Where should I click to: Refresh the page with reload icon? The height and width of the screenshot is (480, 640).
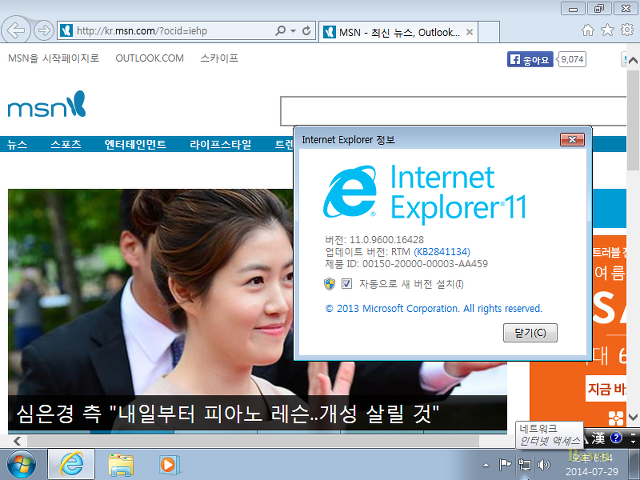point(306,31)
